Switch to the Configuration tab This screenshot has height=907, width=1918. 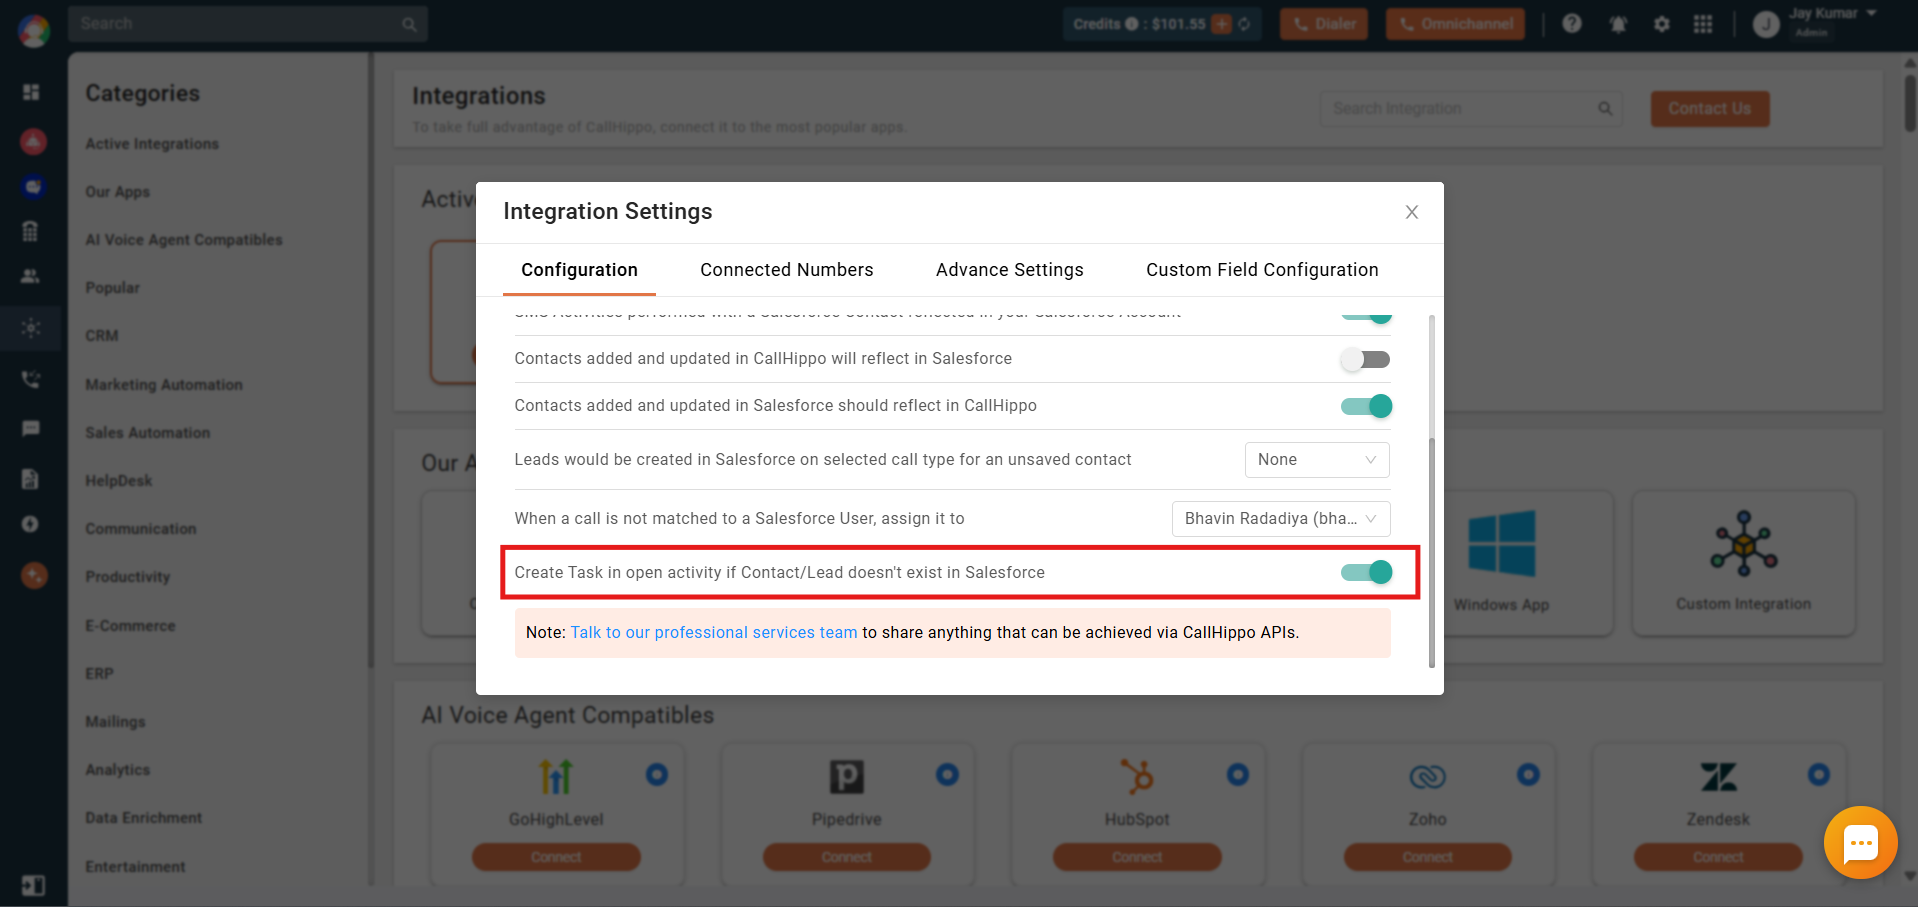pyautogui.click(x=579, y=270)
